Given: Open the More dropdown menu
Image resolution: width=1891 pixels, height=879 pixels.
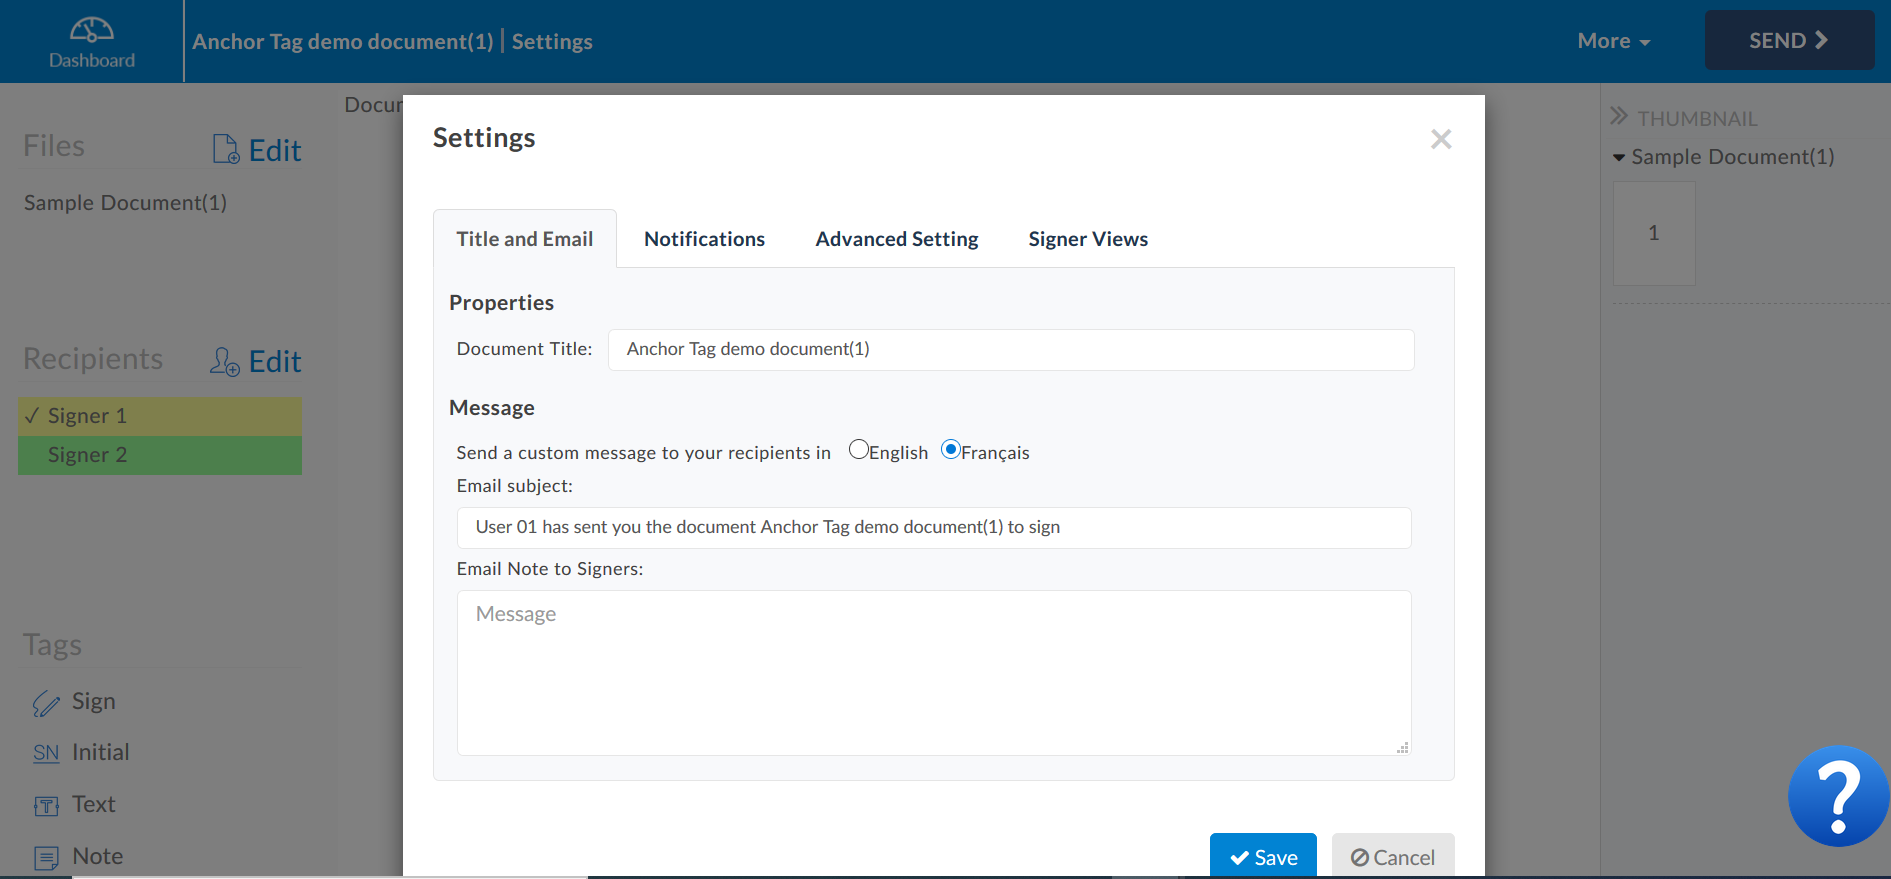Looking at the screenshot, I should pyautogui.click(x=1613, y=41).
